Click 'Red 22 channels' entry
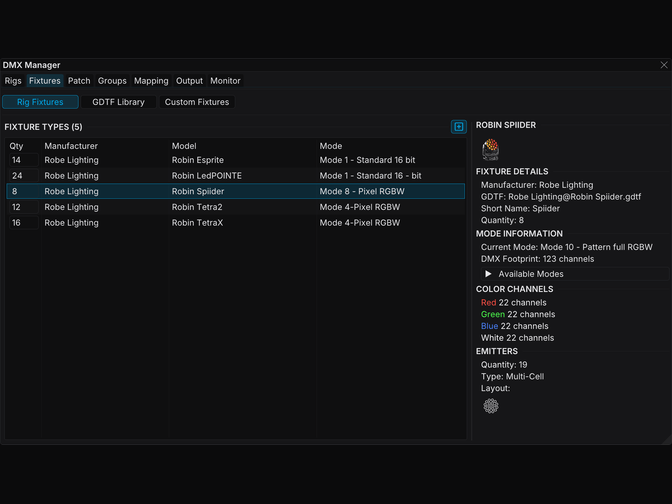Image resolution: width=672 pixels, height=504 pixels. [513, 303]
